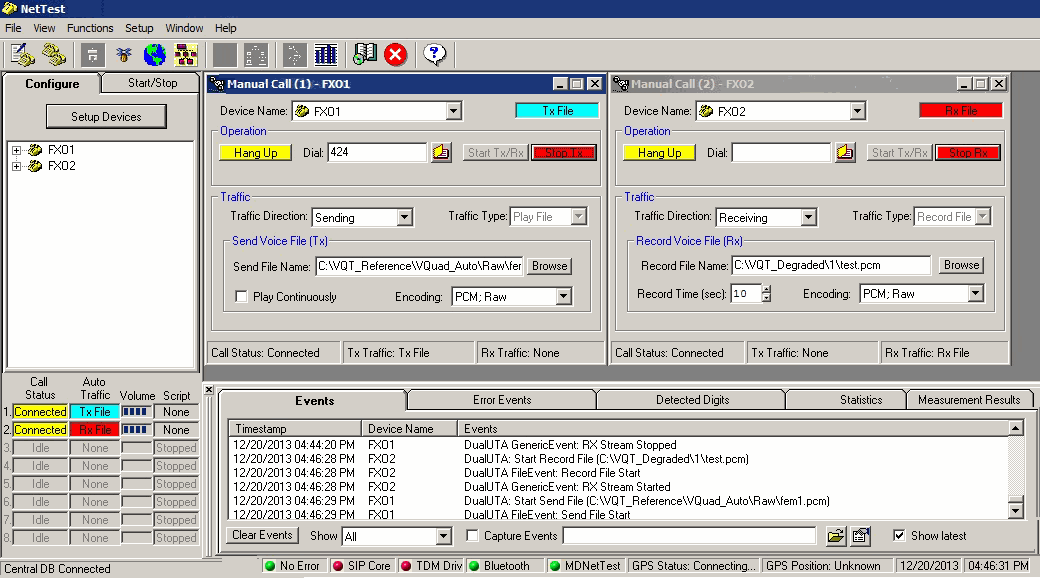Open the Functions menu
1040x578 pixels.
click(x=90, y=28)
